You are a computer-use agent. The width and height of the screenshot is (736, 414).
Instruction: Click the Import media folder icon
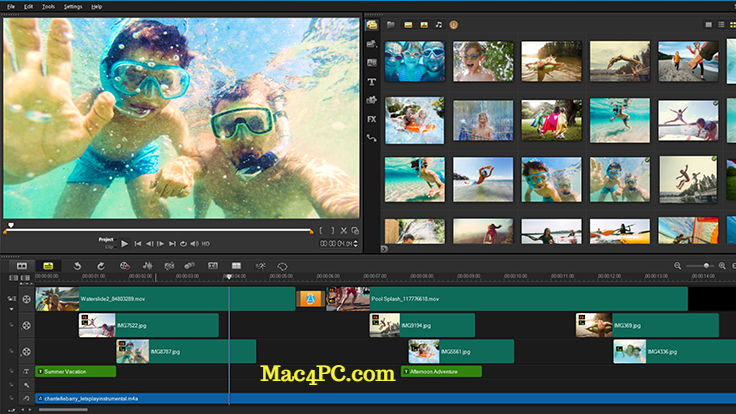[x=391, y=24]
